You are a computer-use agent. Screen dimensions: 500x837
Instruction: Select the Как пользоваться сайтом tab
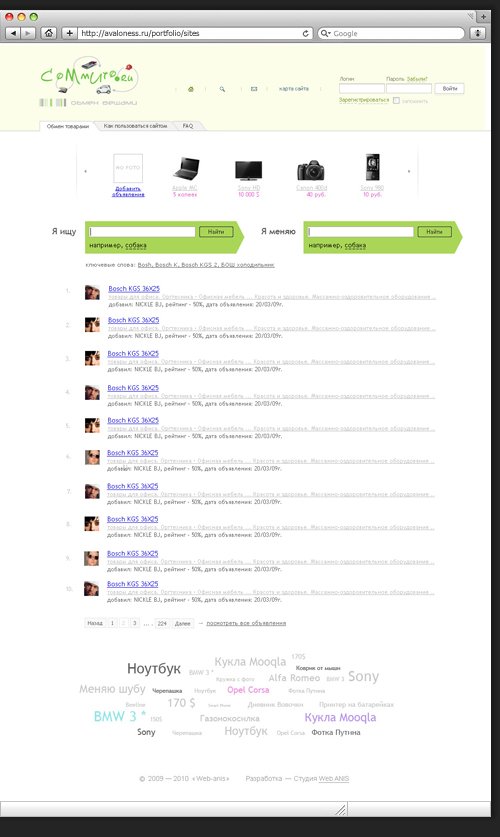point(135,126)
